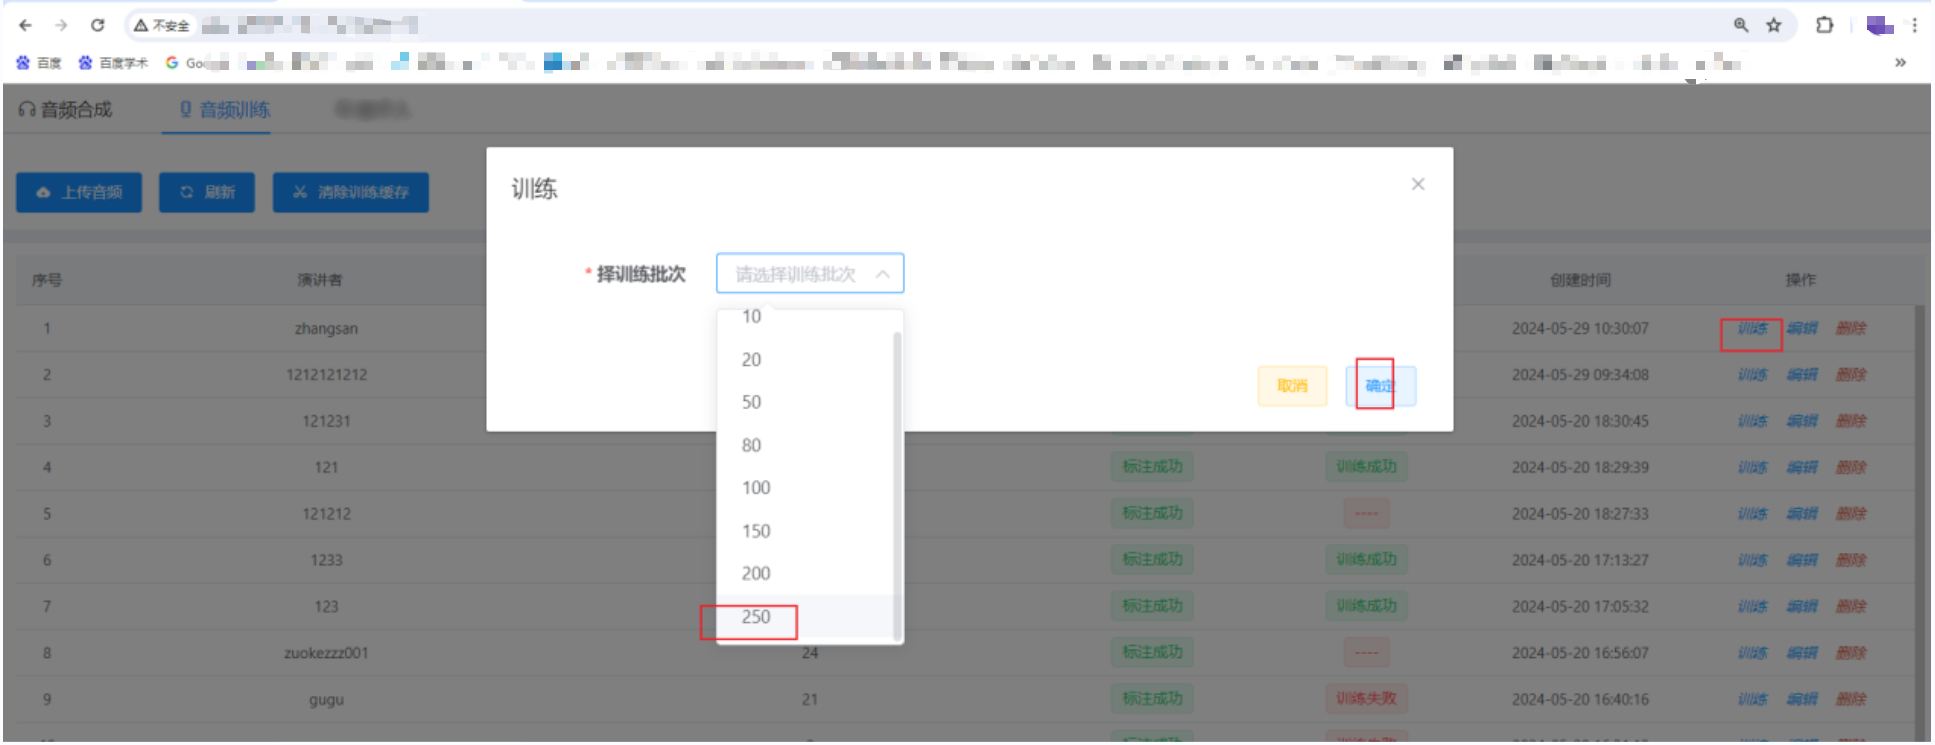Click the 清除训练缓存 button
Image resolution: width=1935 pixels, height=745 pixels.
tap(351, 192)
